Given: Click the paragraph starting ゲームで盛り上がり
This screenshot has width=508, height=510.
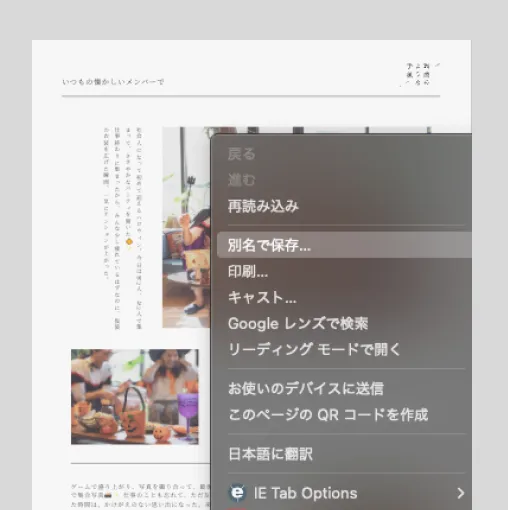Looking at the screenshot, I should pyautogui.click(x=140, y=495).
